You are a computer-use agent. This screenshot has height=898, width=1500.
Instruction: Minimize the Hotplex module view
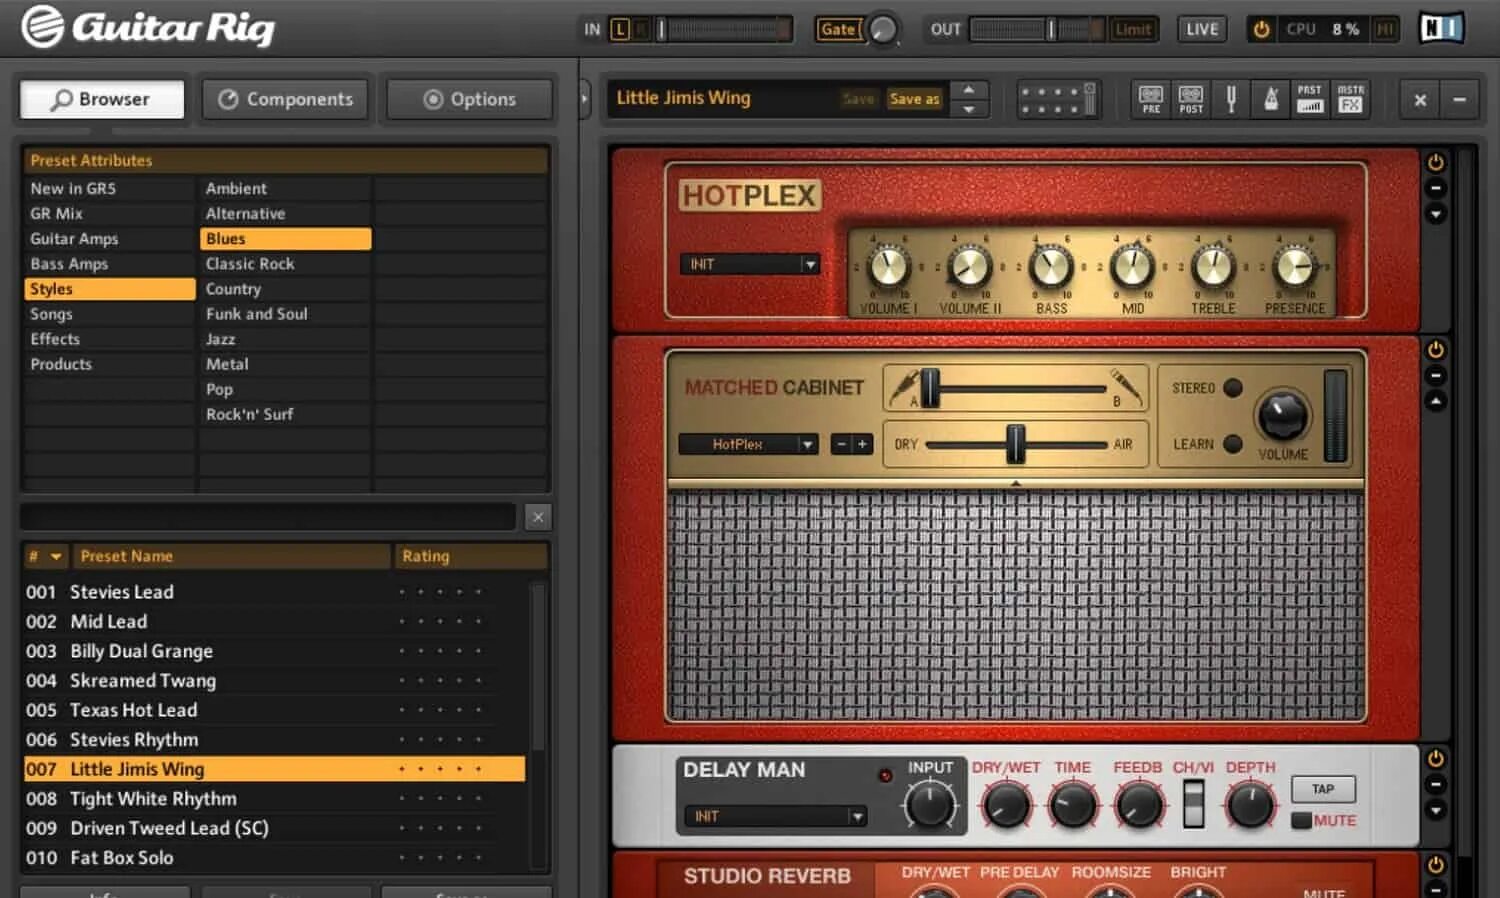click(x=1435, y=188)
